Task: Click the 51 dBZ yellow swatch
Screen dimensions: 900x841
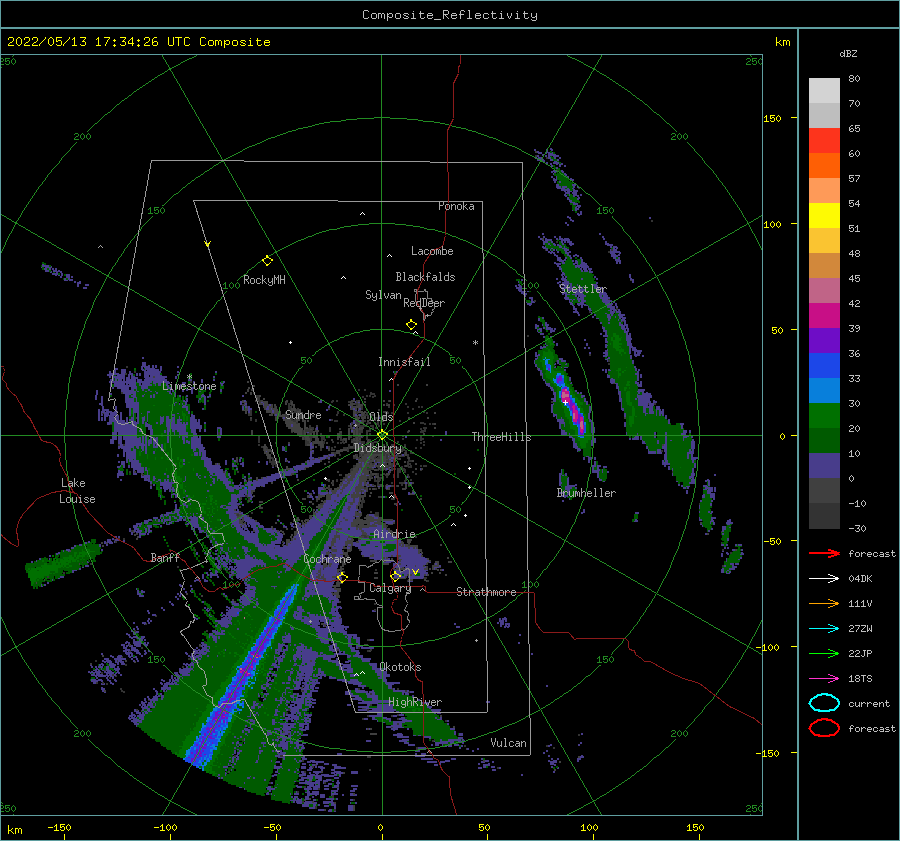Action: tap(824, 216)
